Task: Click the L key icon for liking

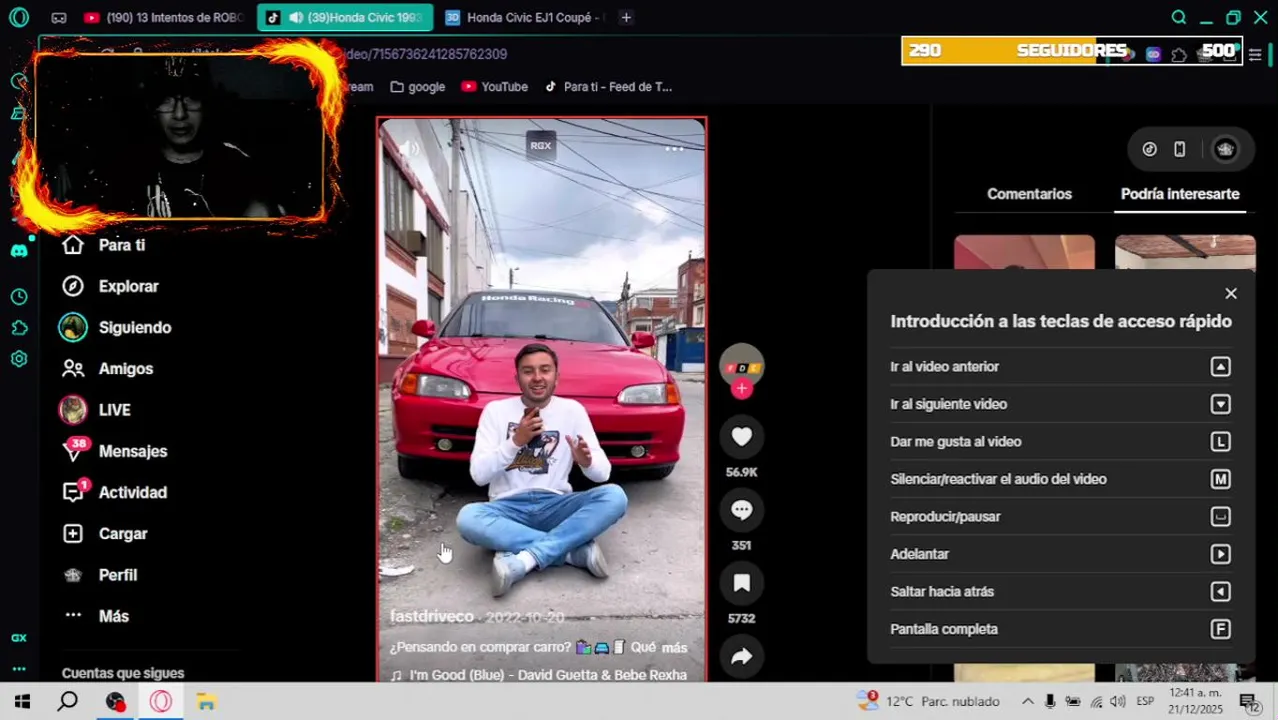Action: (x=1220, y=442)
